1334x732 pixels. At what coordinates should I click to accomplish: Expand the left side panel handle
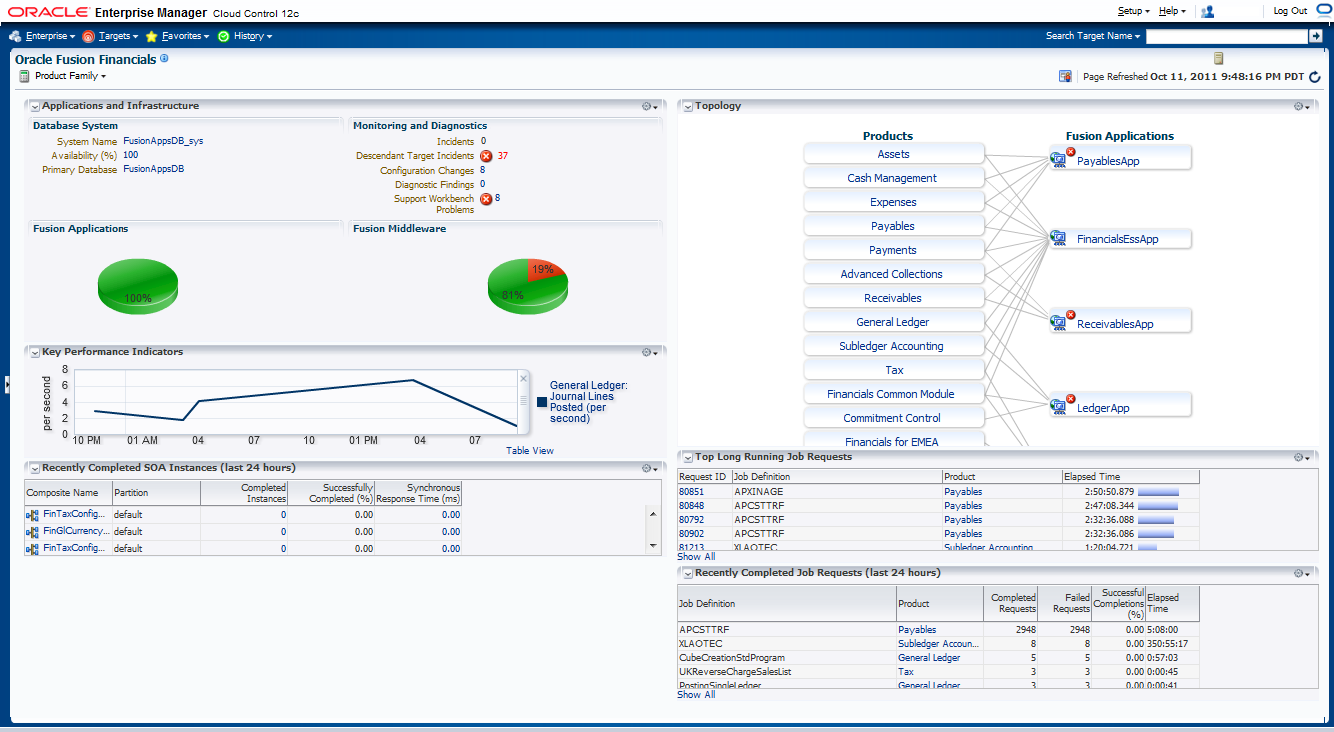pyautogui.click(x=6, y=385)
